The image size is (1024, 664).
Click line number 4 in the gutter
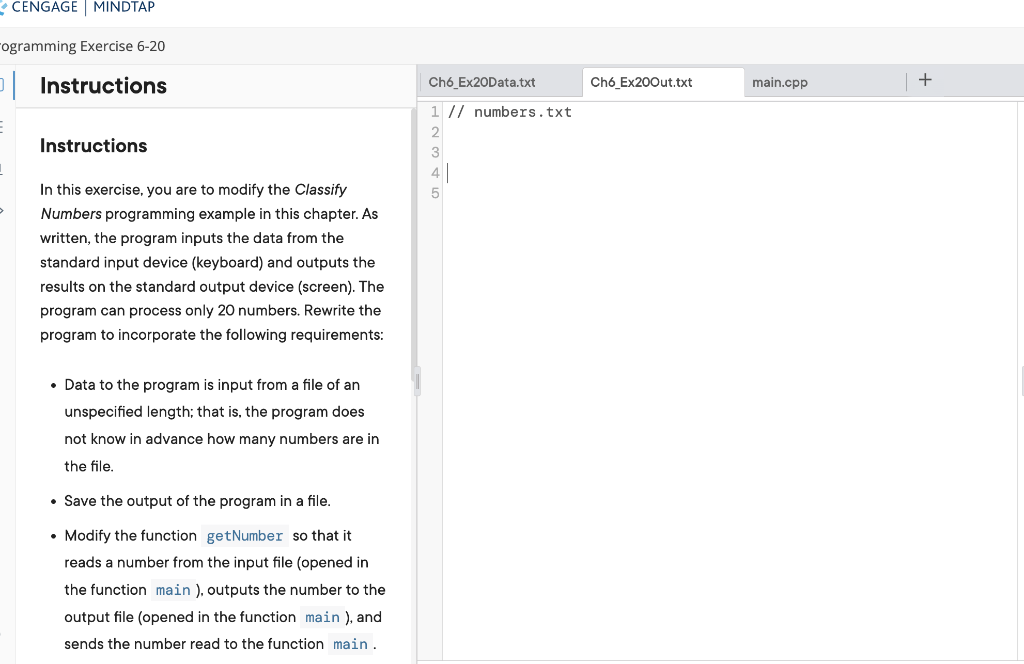click(435, 173)
